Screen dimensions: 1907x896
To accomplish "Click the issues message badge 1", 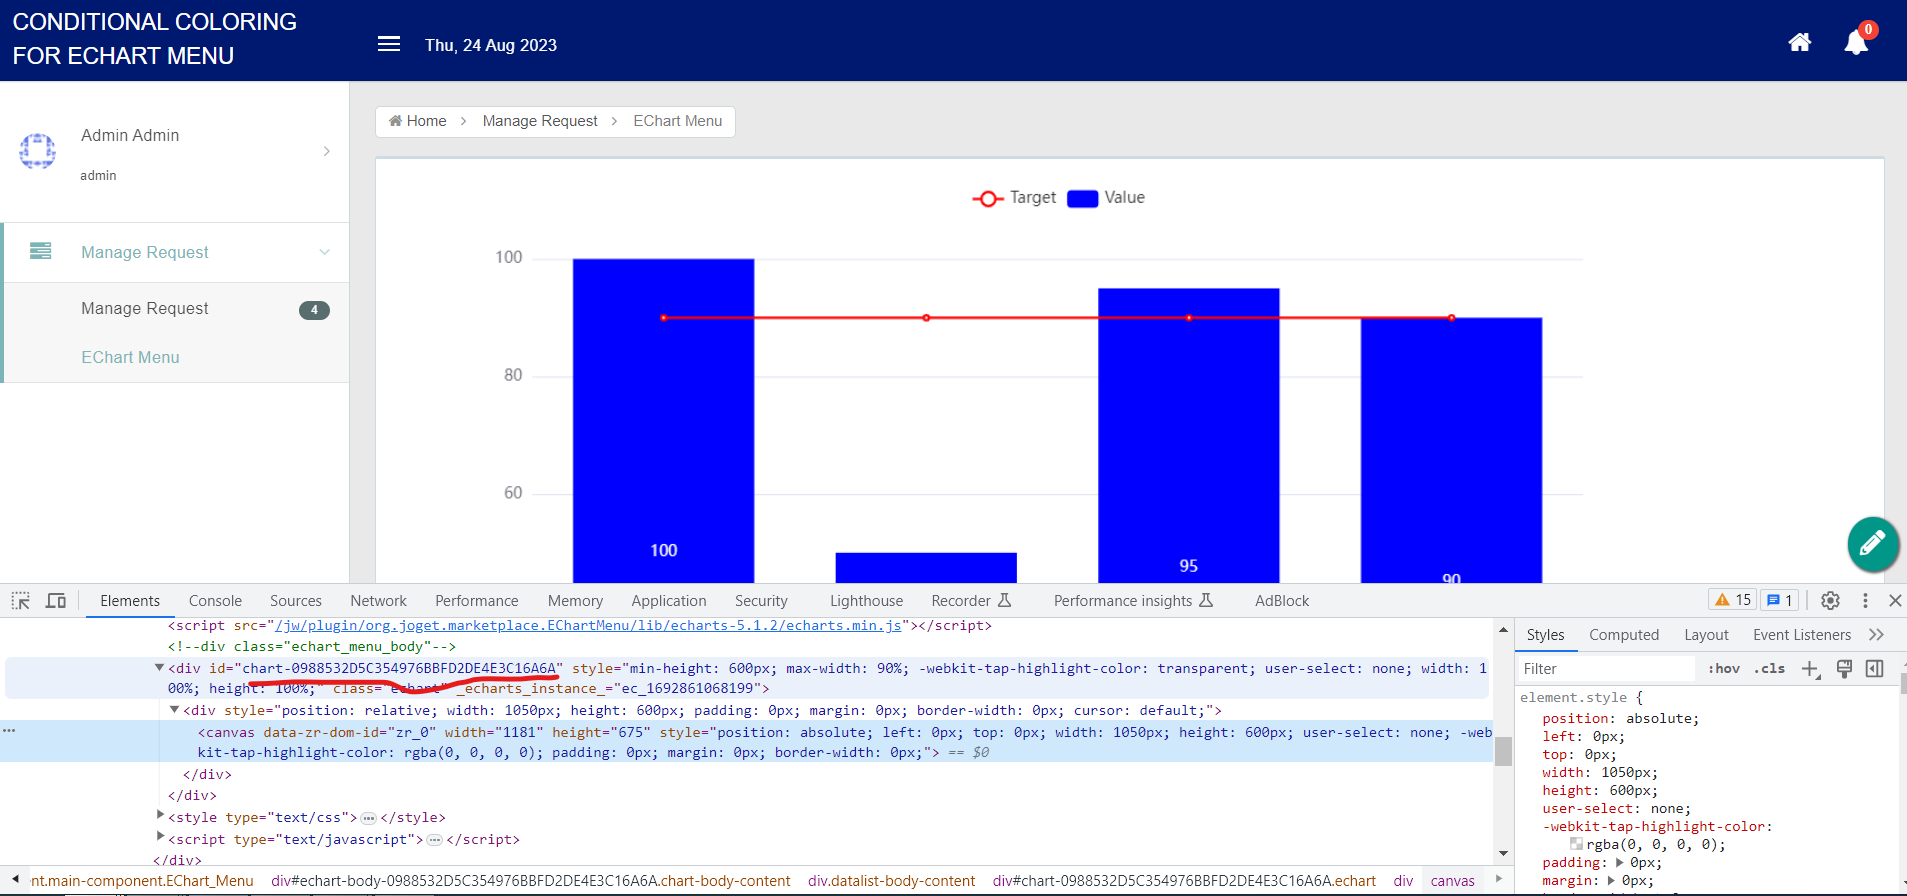I will 1779,600.
